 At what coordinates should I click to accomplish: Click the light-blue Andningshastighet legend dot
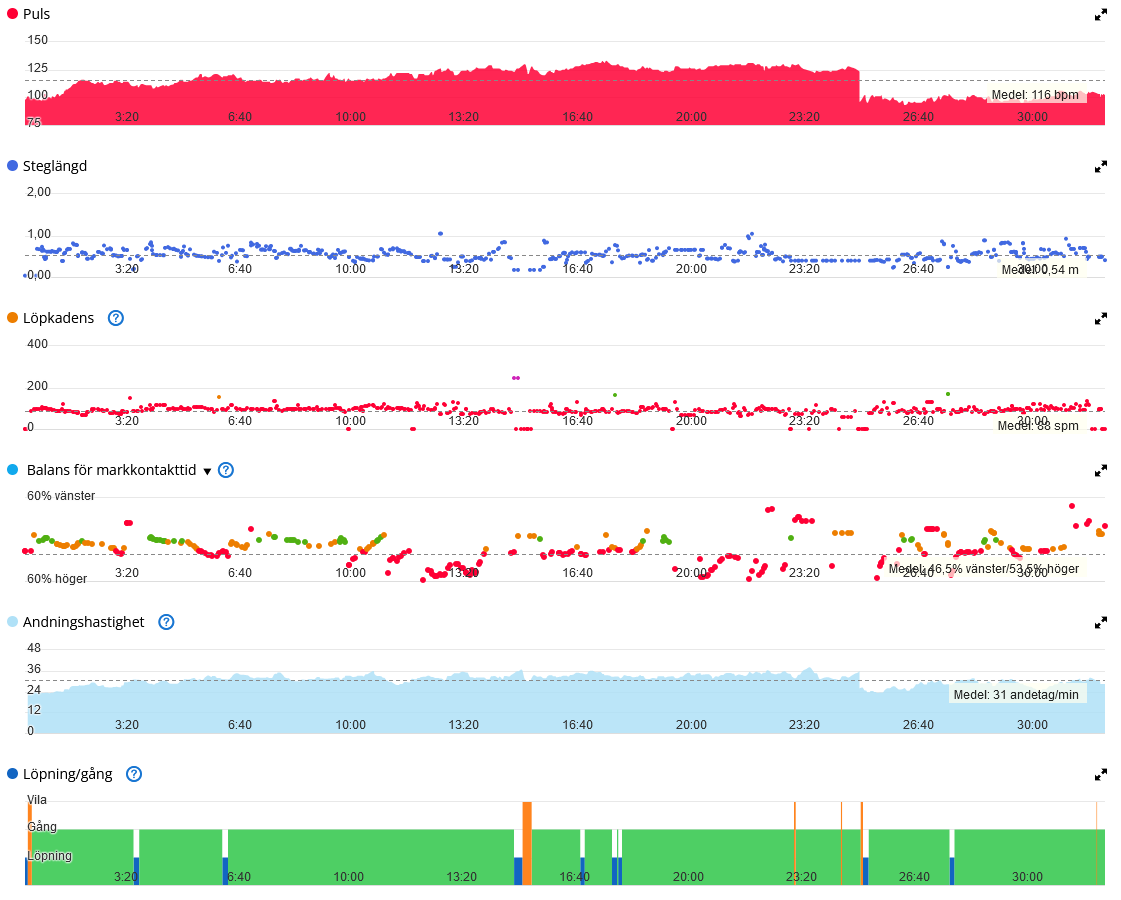click(x=12, y=622)
